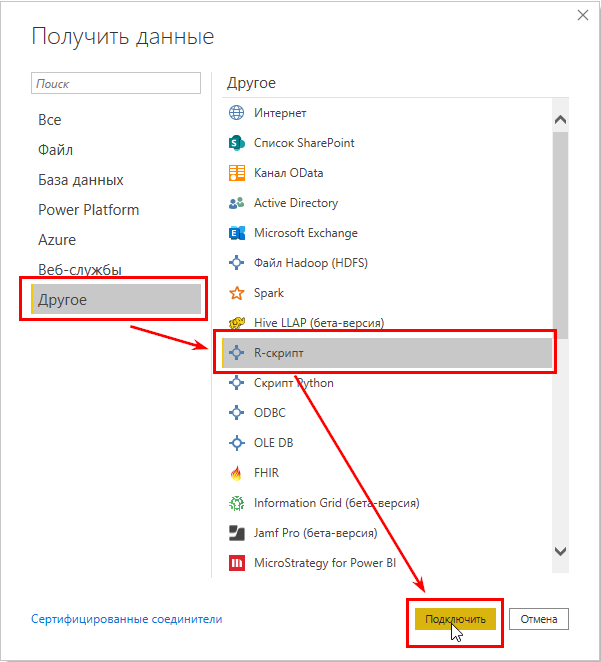Select Microsoft Exchange text label
Image resolution: width=601 pixels, height=662 pixels.
point(306,233)
